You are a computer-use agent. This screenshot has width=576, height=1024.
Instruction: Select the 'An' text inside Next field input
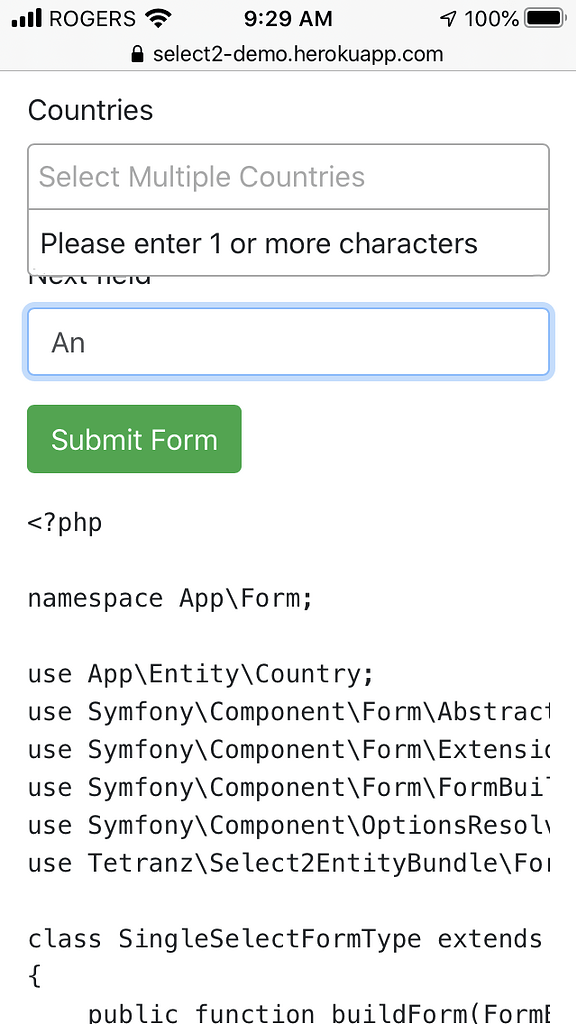click(66, 341)
